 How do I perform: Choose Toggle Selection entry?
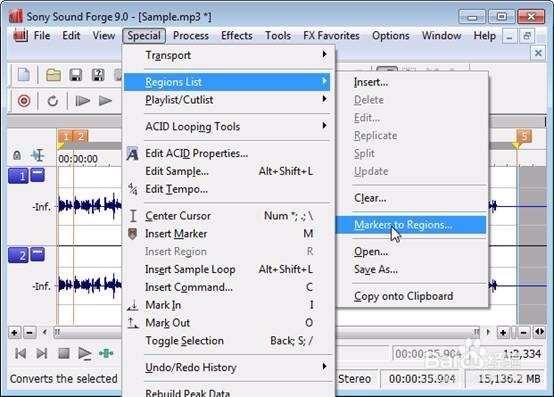227,341
